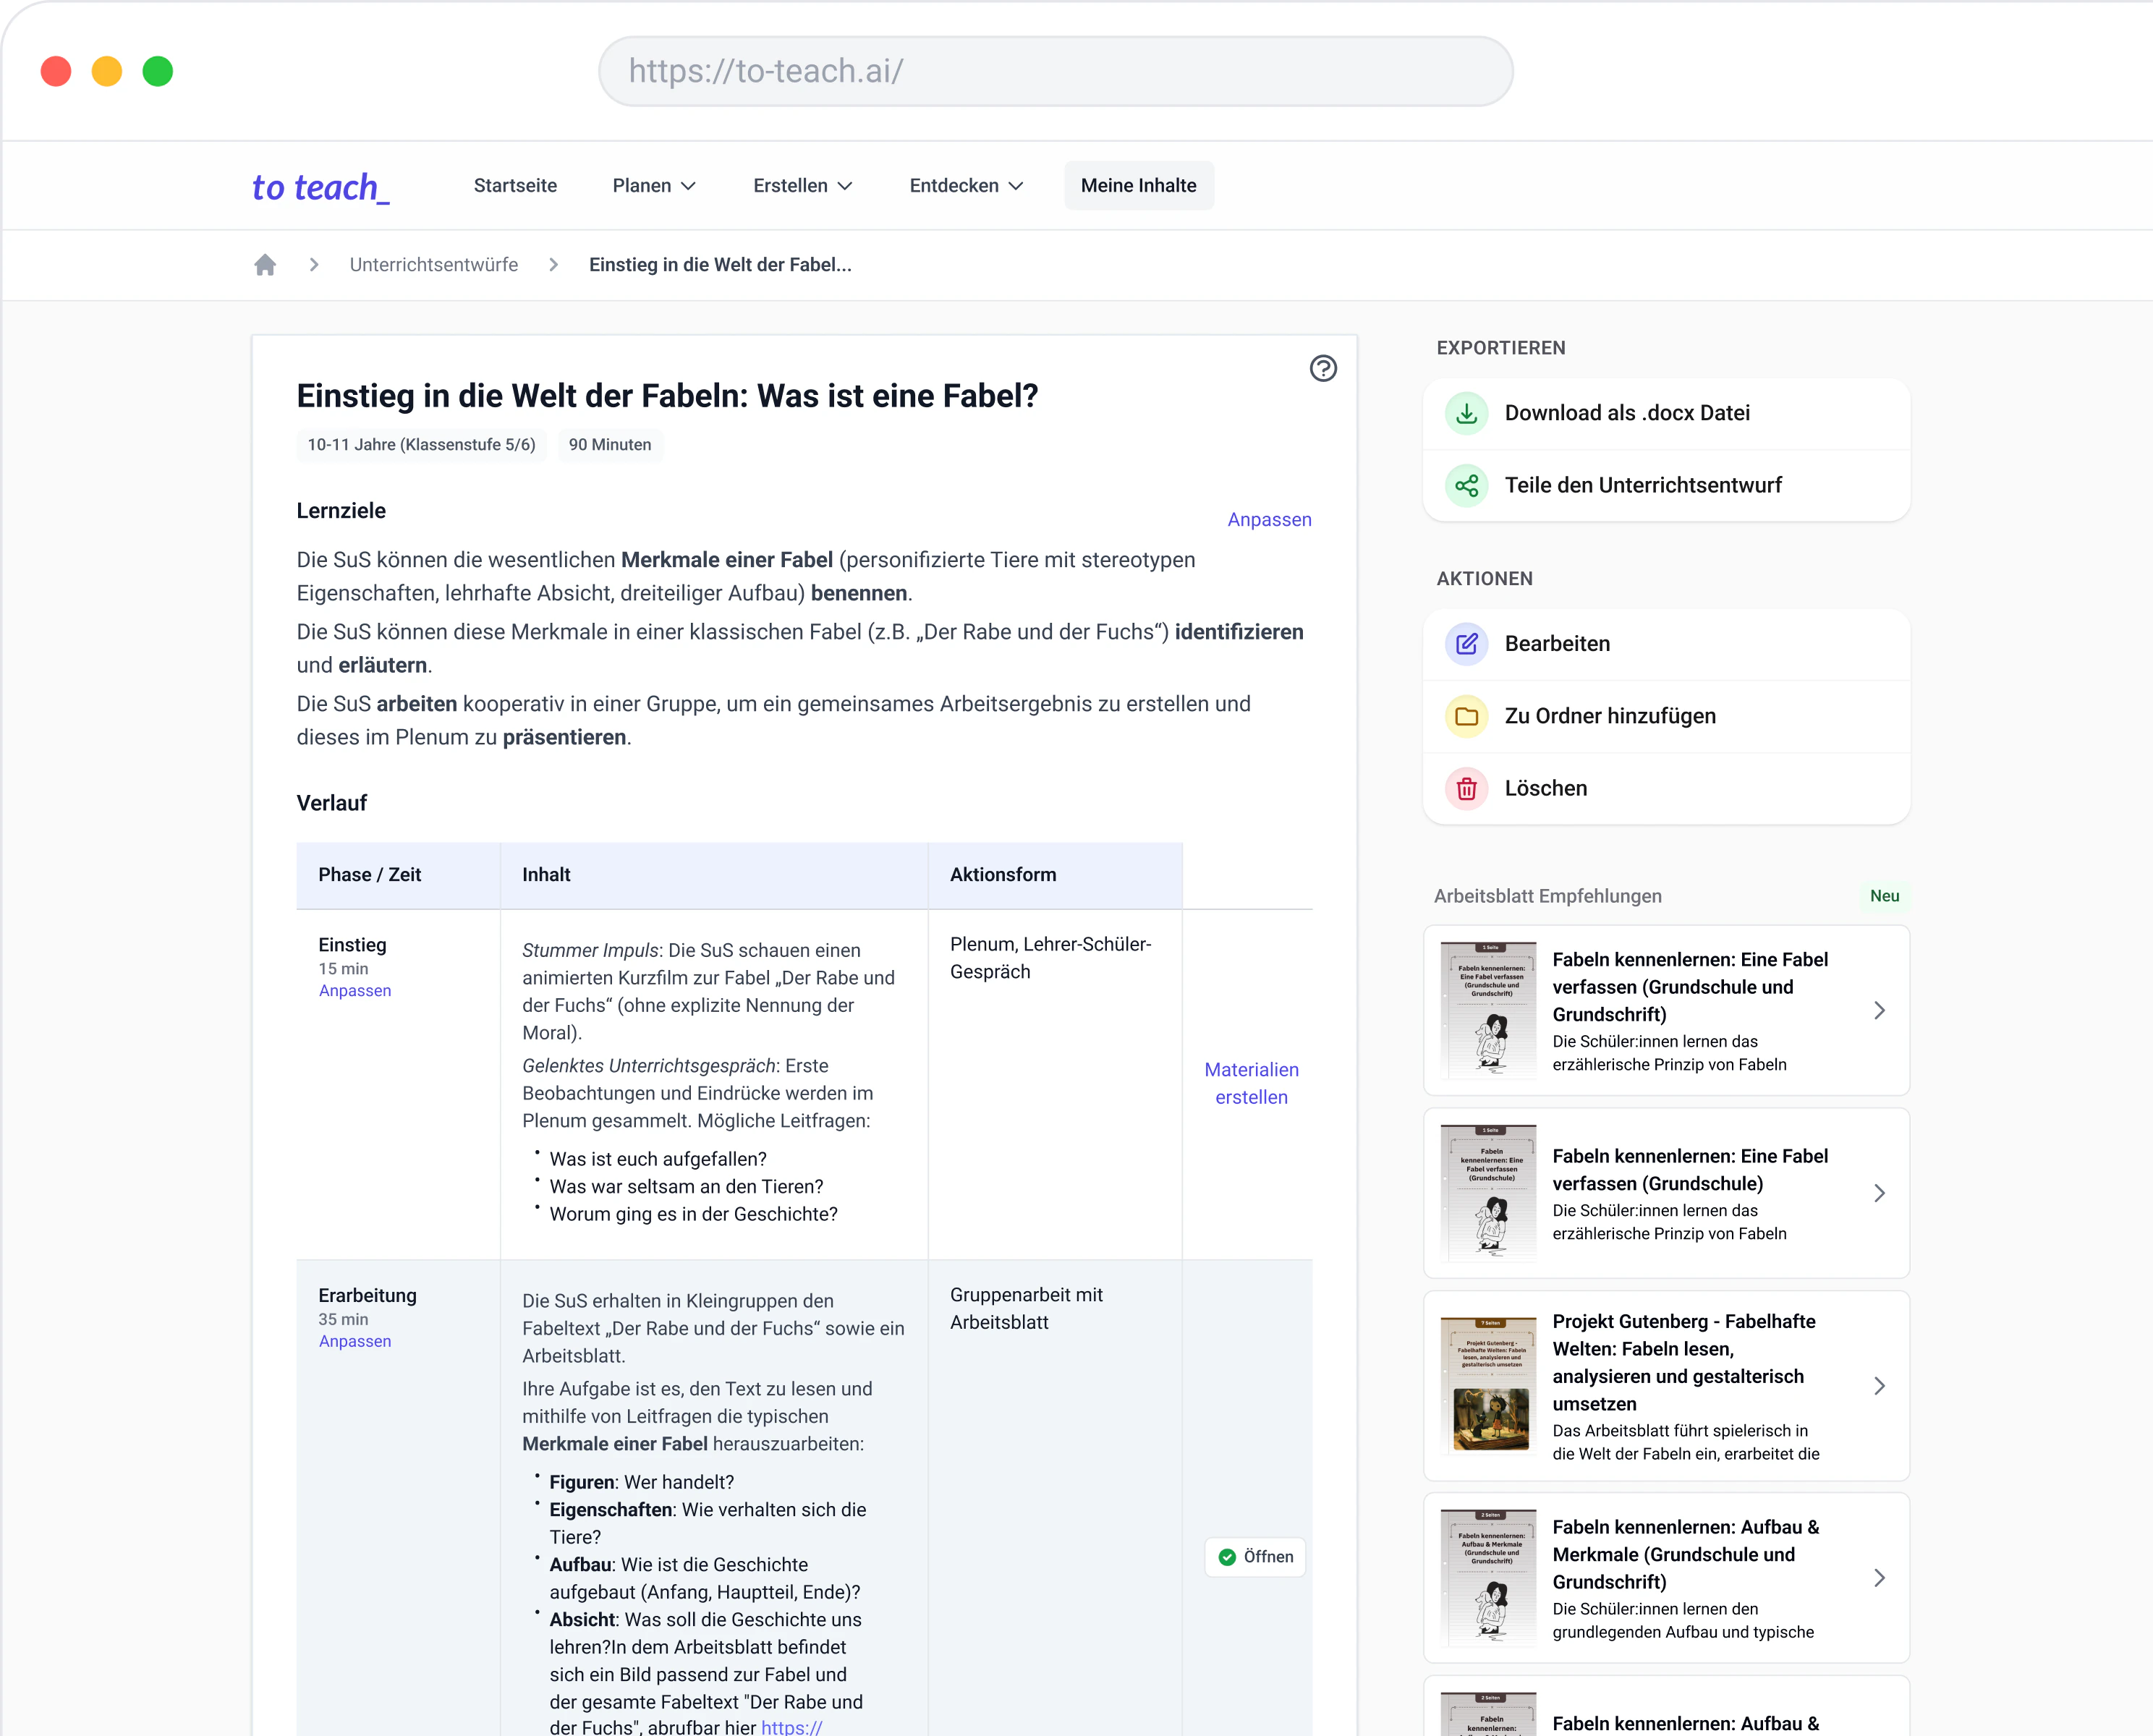Screen dimensions: 2153x1736
Task: Click the green download icon
Action: click(x=1466, y=413)
